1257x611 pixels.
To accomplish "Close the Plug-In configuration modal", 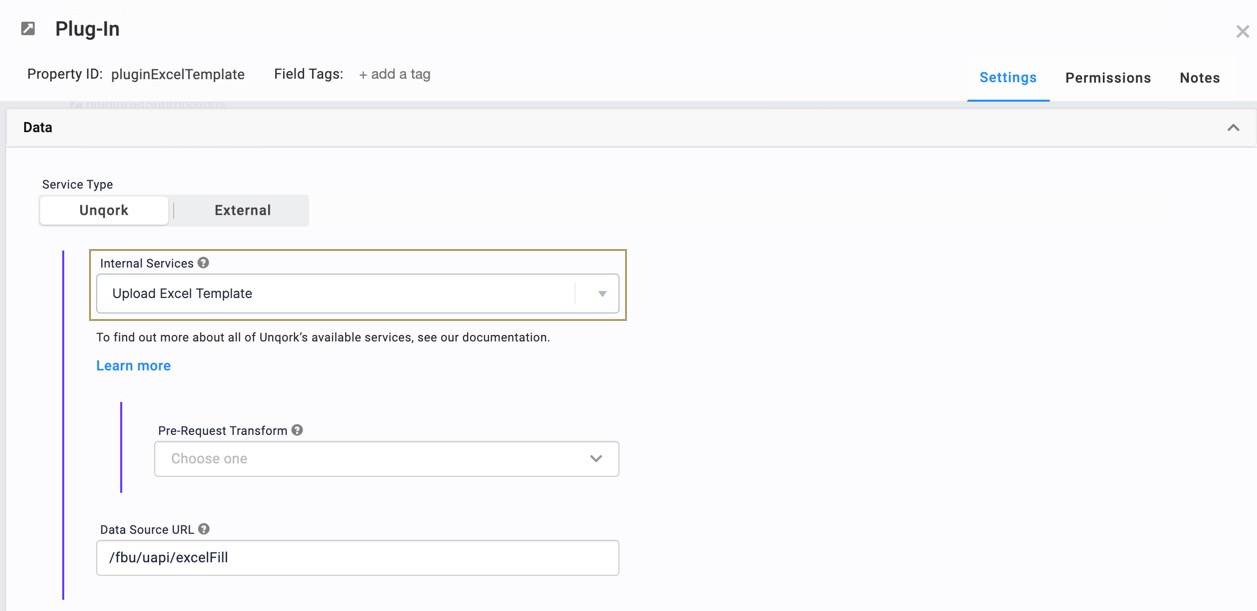I will click(1242, 32).
